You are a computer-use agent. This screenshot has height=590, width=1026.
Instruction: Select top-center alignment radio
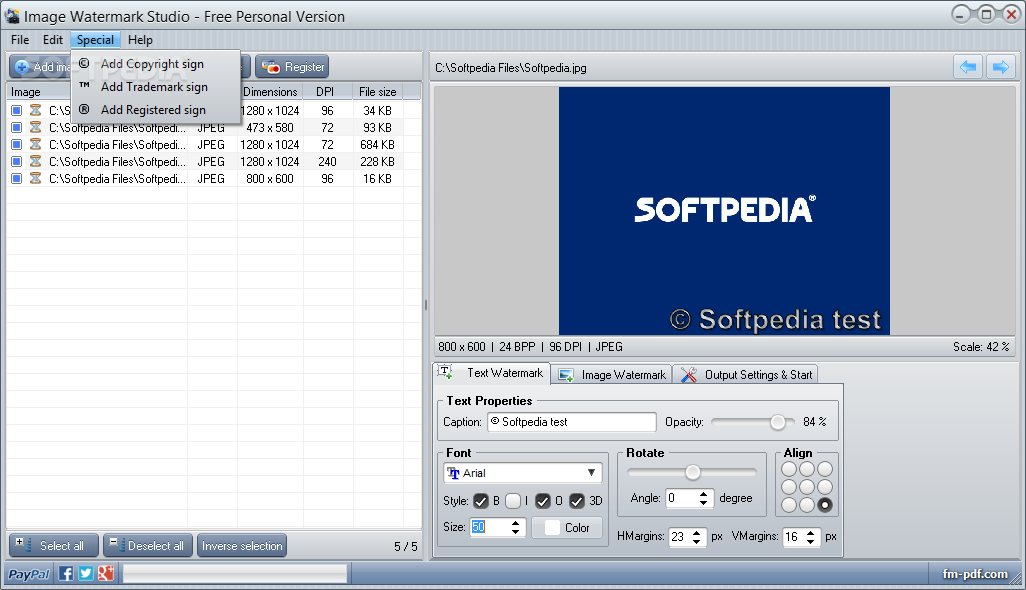pyautogui.click(x=807, y=469)
